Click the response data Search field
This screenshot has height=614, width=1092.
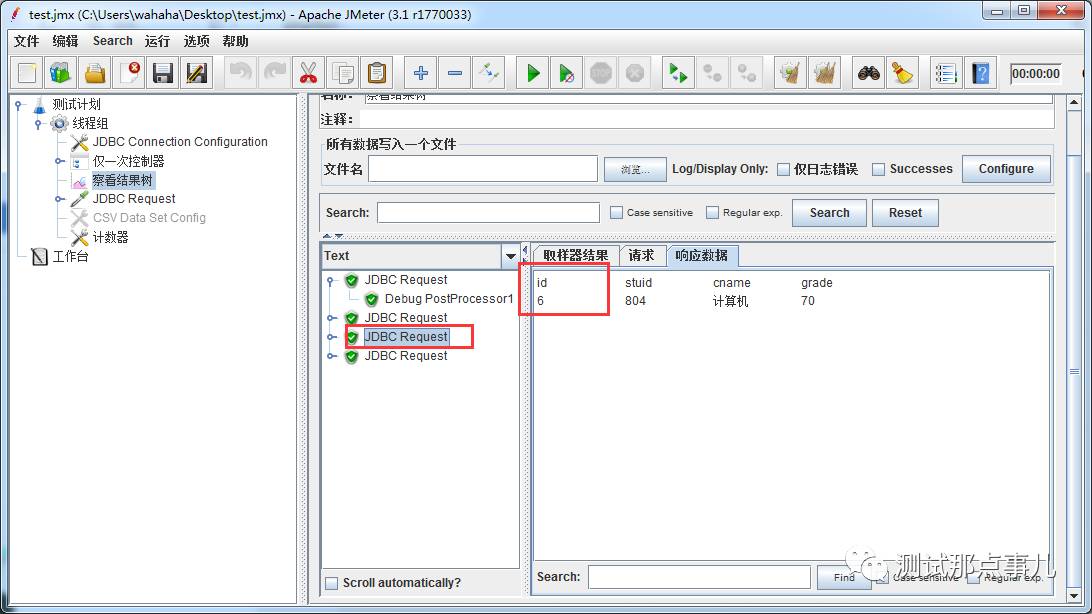tap(699, 577)
